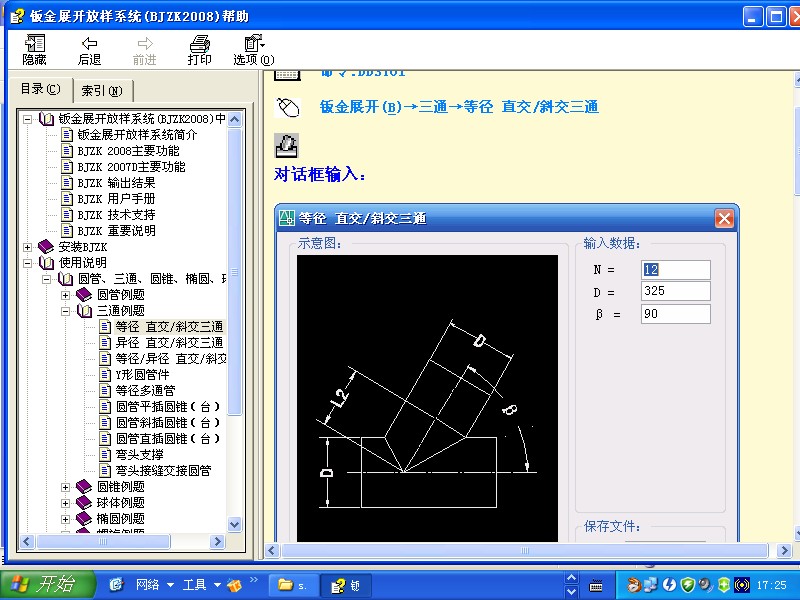Click the green shield tray icon
The image size is (800, 600).
688,585
